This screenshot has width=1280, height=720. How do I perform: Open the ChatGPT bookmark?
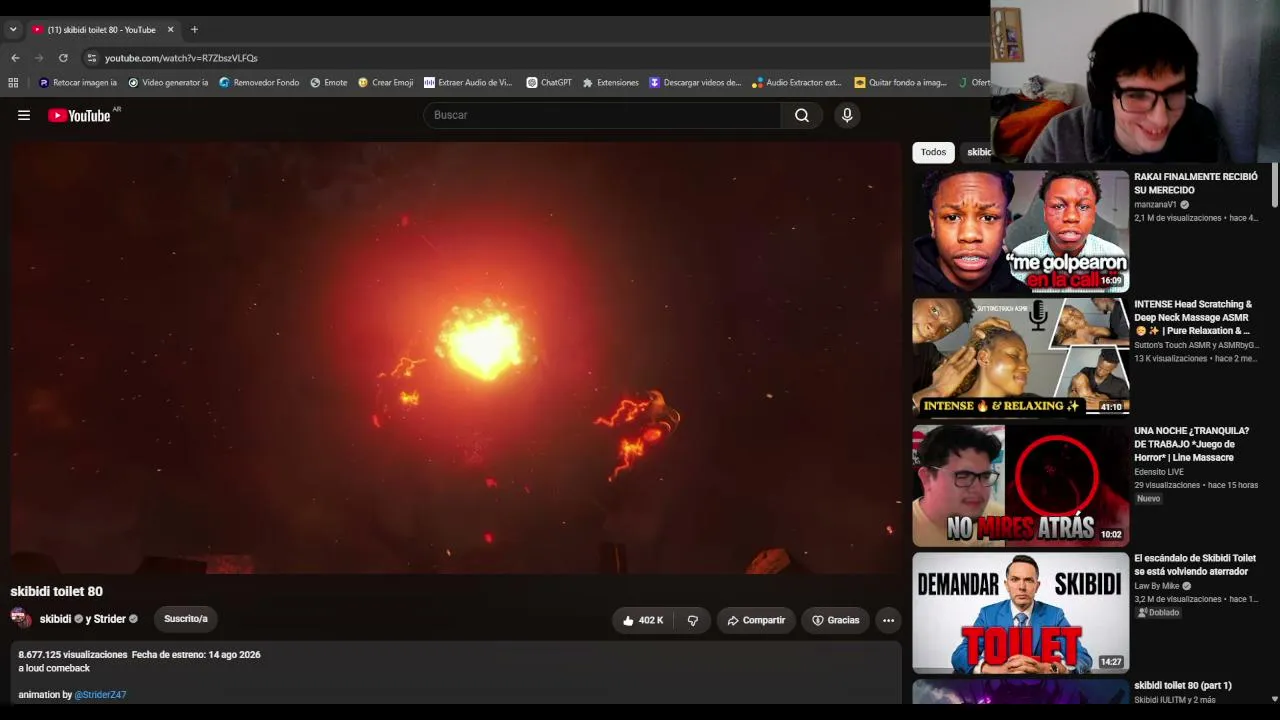[549, 83]
